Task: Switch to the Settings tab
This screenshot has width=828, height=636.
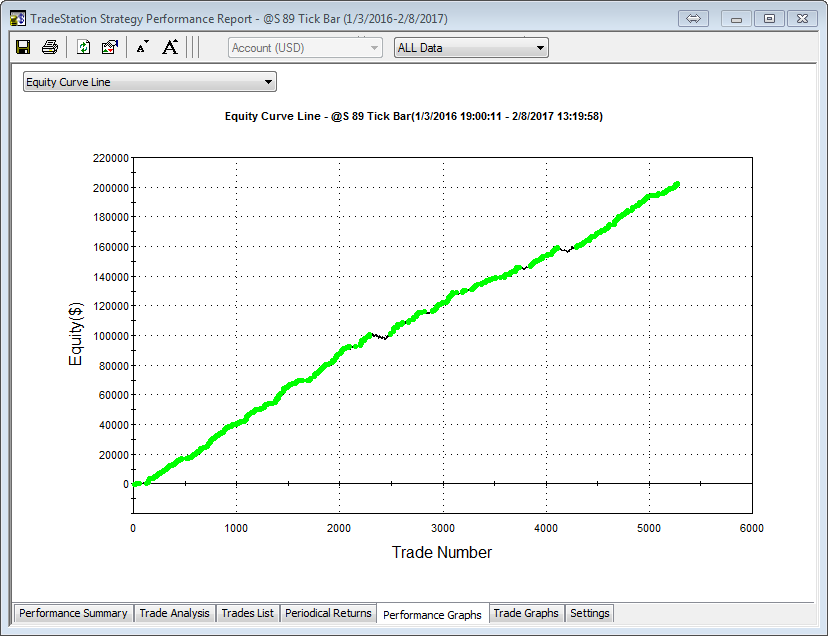Action: click(589, 613)
